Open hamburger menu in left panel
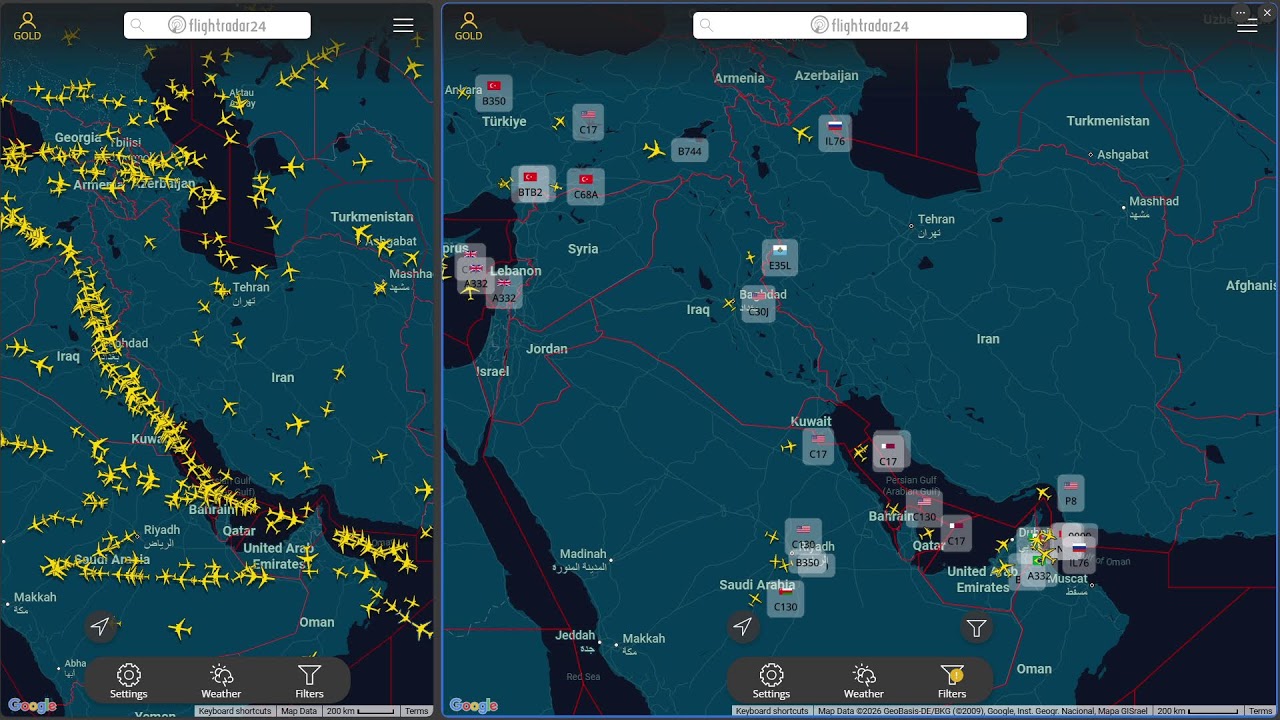Viewport: 1280px width, 720px height. tap(403, 26)
